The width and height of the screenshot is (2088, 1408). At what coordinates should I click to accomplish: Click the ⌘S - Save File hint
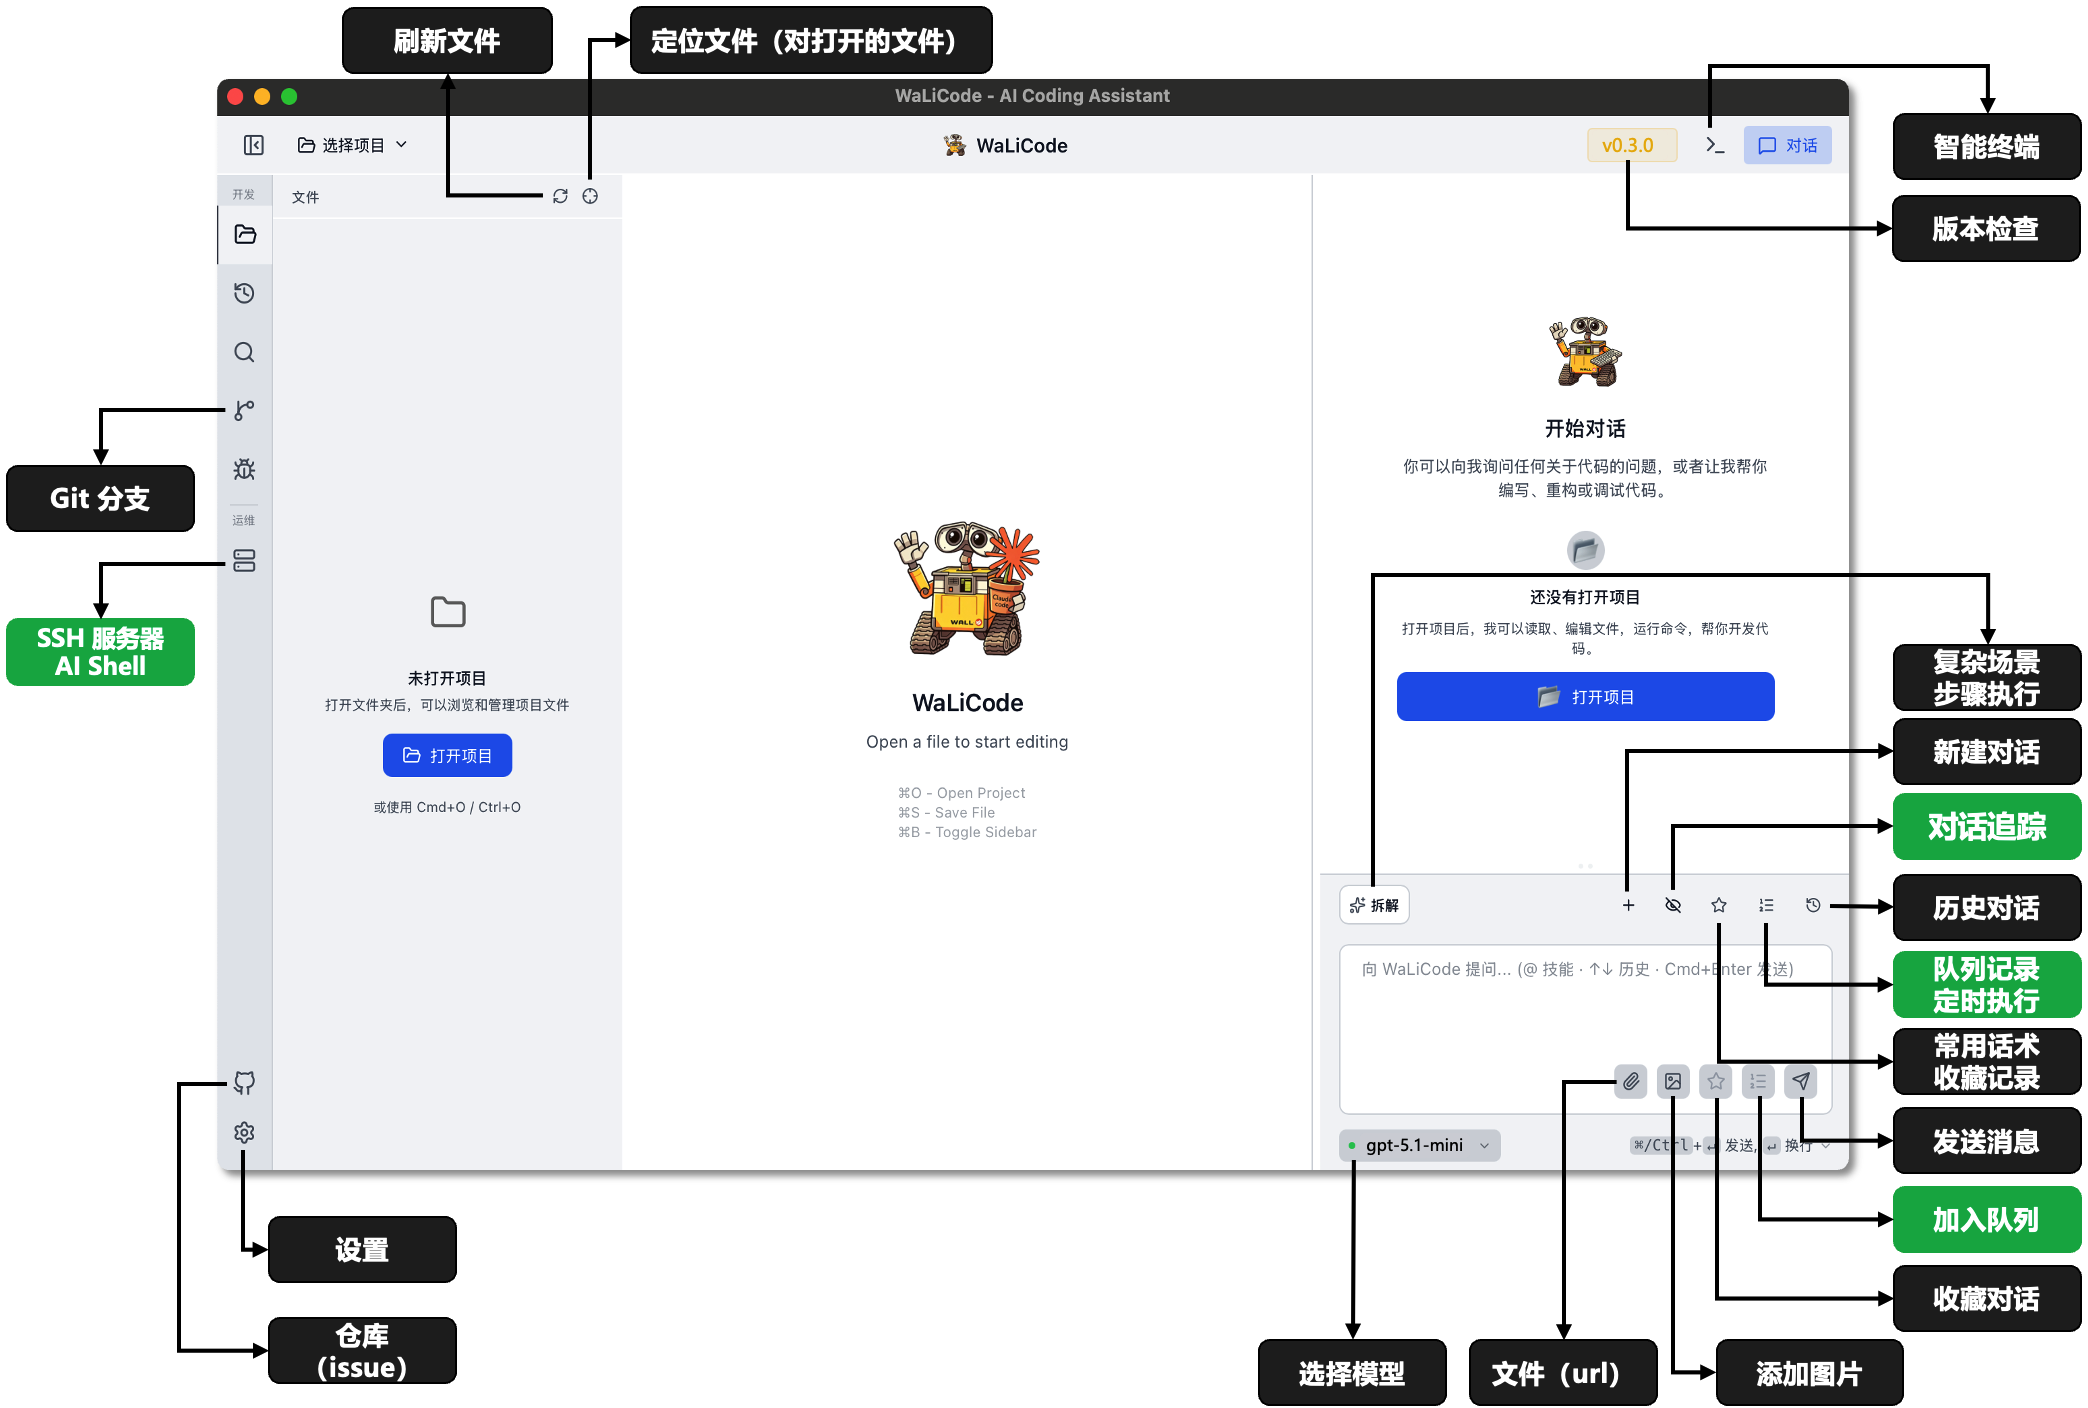pos(946,813)
